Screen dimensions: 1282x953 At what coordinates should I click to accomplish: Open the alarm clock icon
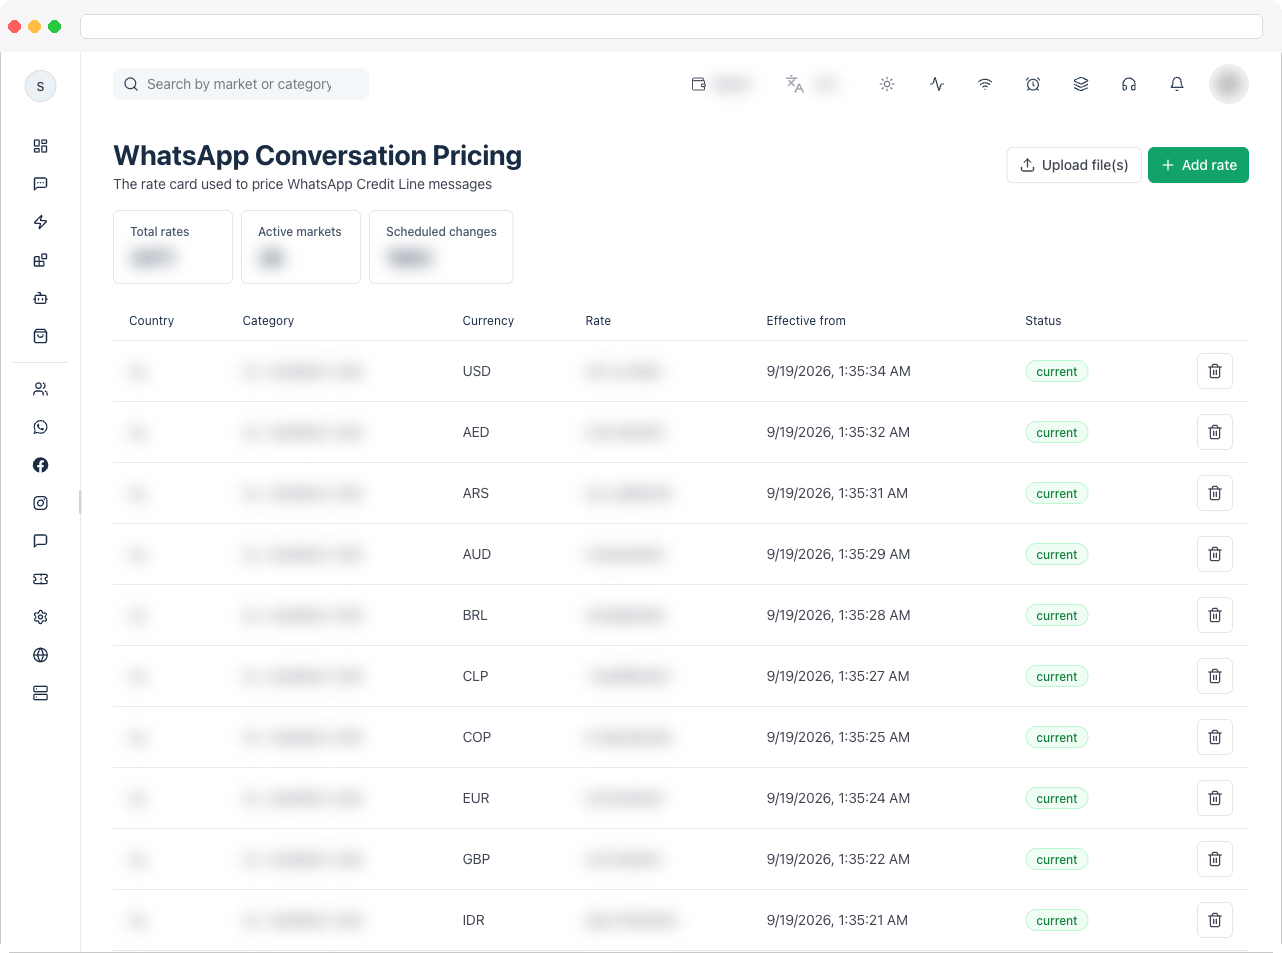coord(1033,84)
